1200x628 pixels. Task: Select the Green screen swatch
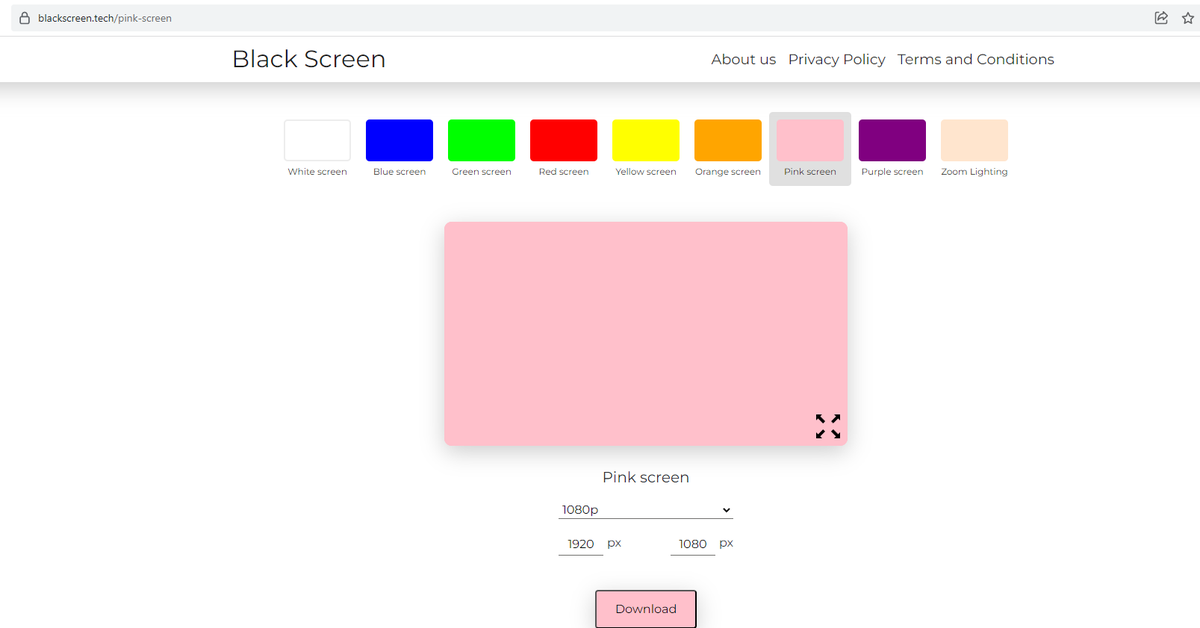click(481, 138)
